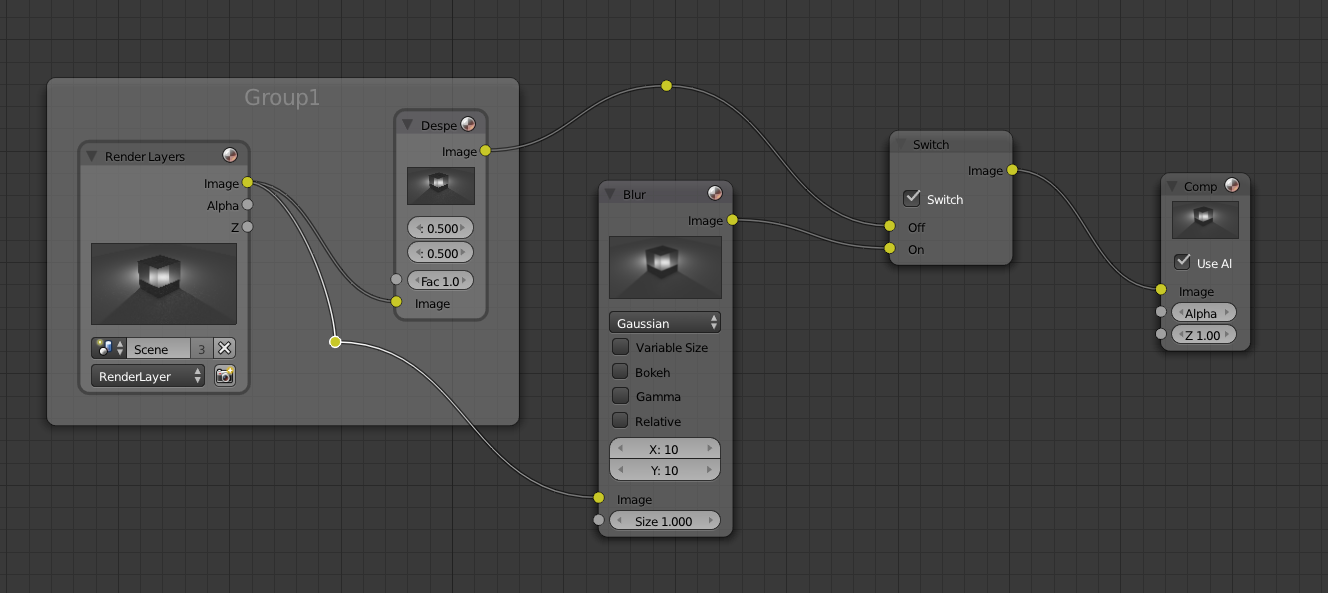The height and width of the screenshot is (593, 1328).
Task: Click the Blur X: 10 field
Action: click(665, 449)
